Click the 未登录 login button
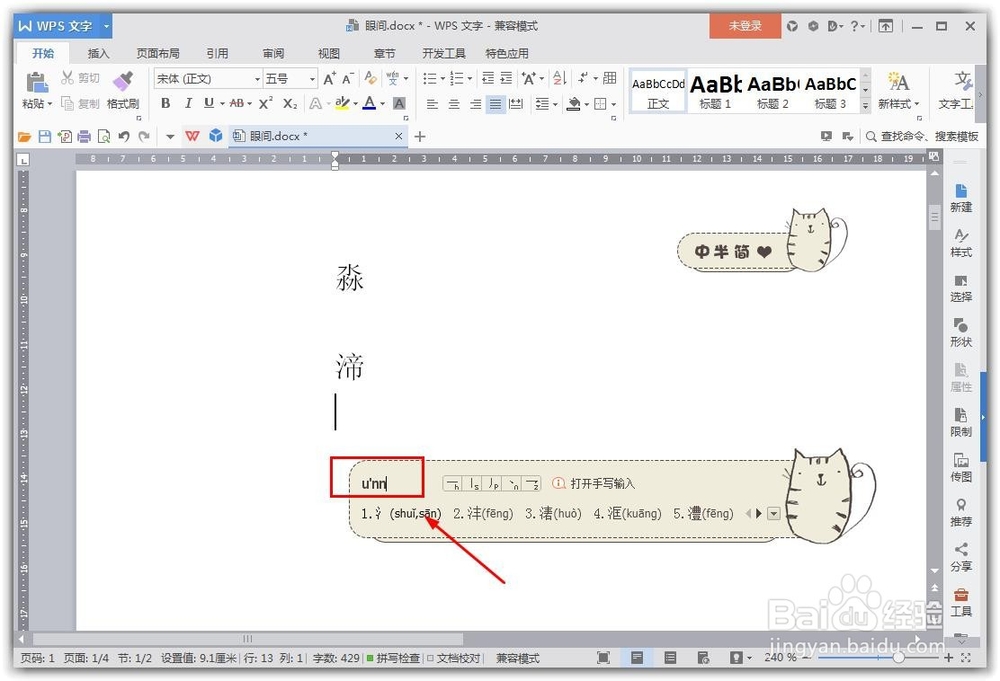The height and width of the screenshot is (681, 1000). point(745,25)
